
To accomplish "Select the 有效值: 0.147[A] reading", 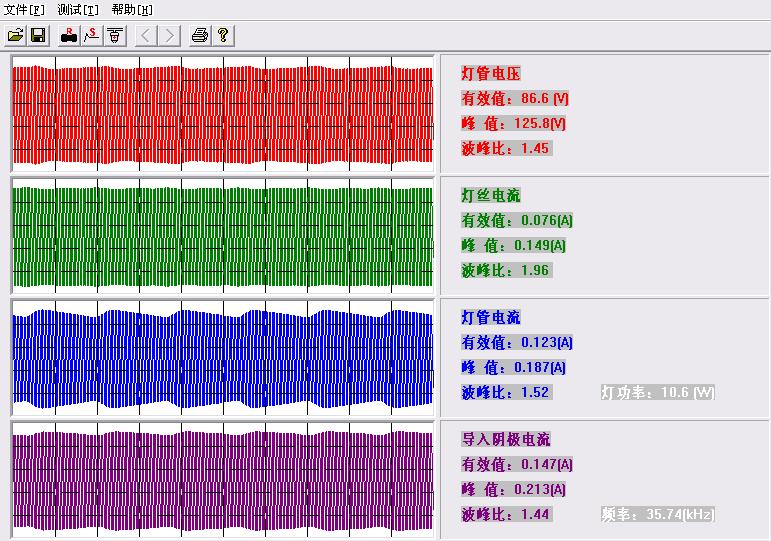I will tap(517, 464).
